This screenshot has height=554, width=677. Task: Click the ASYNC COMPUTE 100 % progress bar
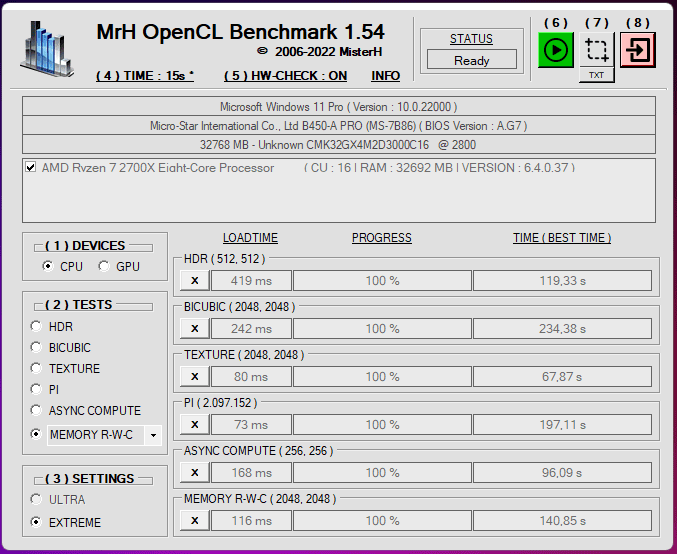coord(383,472)
